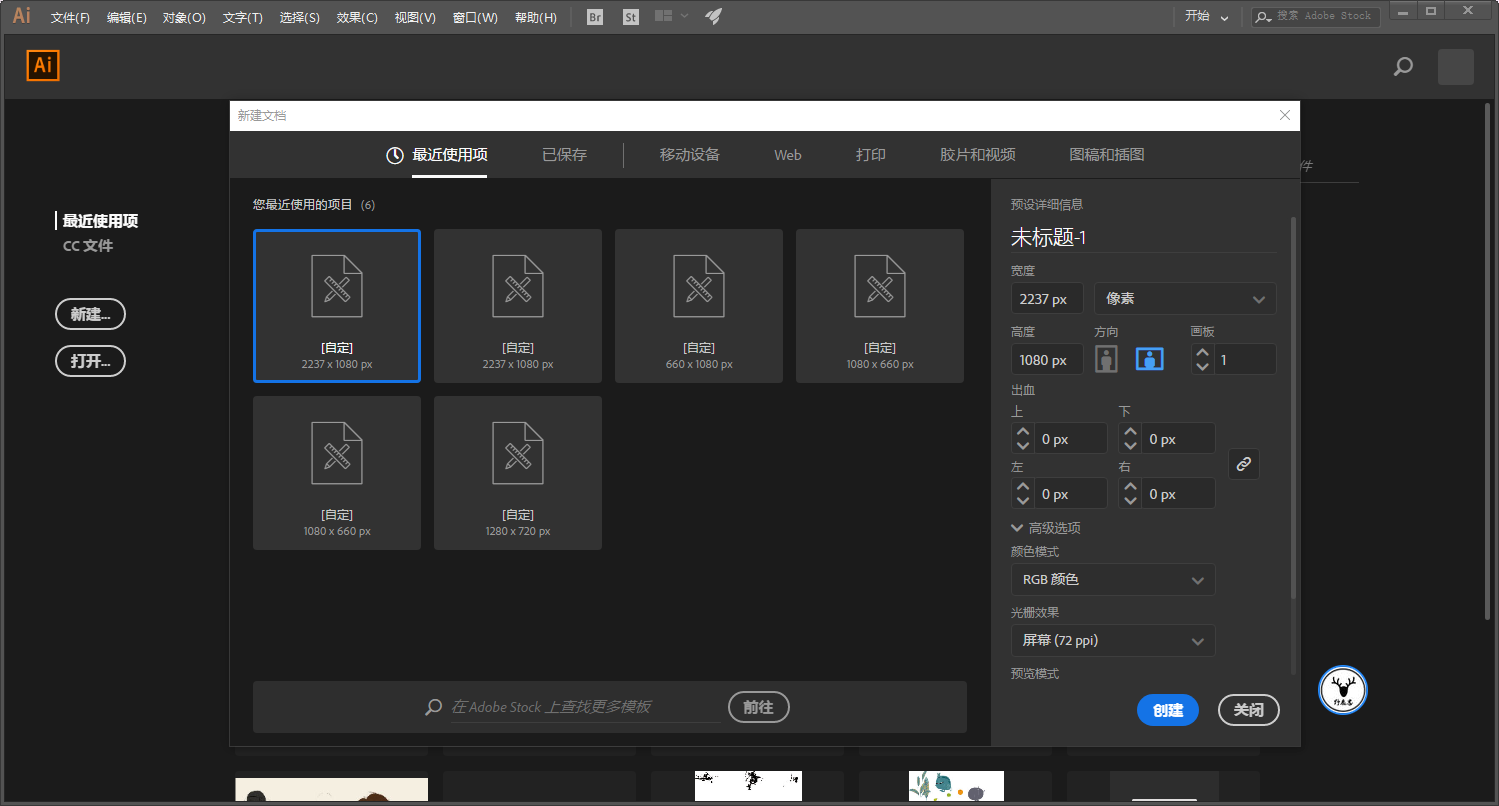The height and width of the screenshot is (806, 1499).
Task: Open the 效果(C) menu
Action: [357, 17]
